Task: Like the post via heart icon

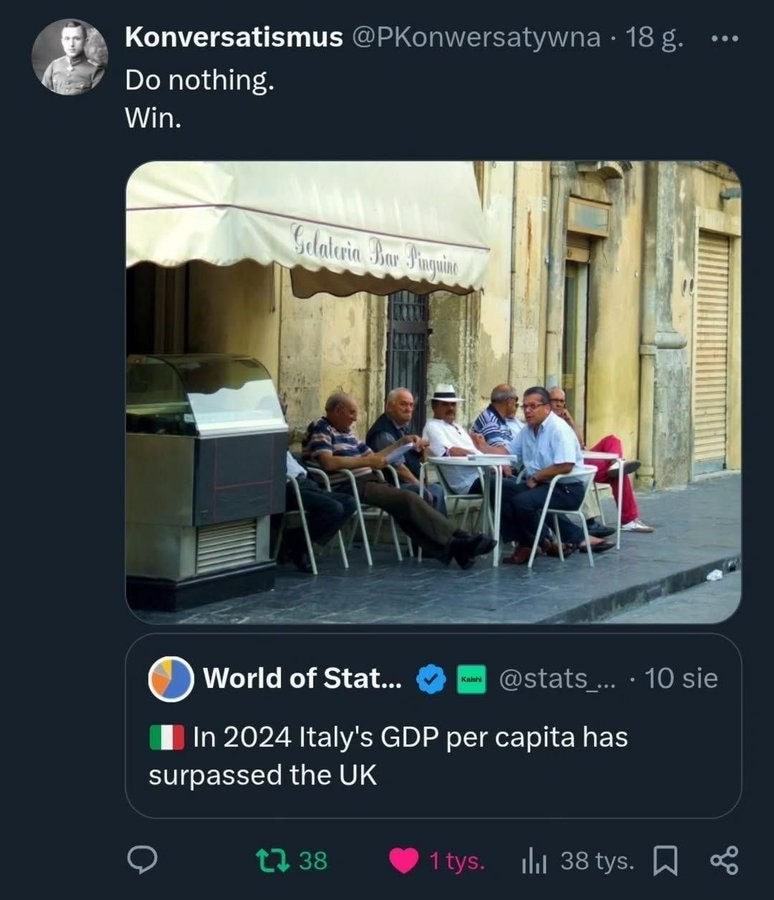Action: tap(403, 860)
